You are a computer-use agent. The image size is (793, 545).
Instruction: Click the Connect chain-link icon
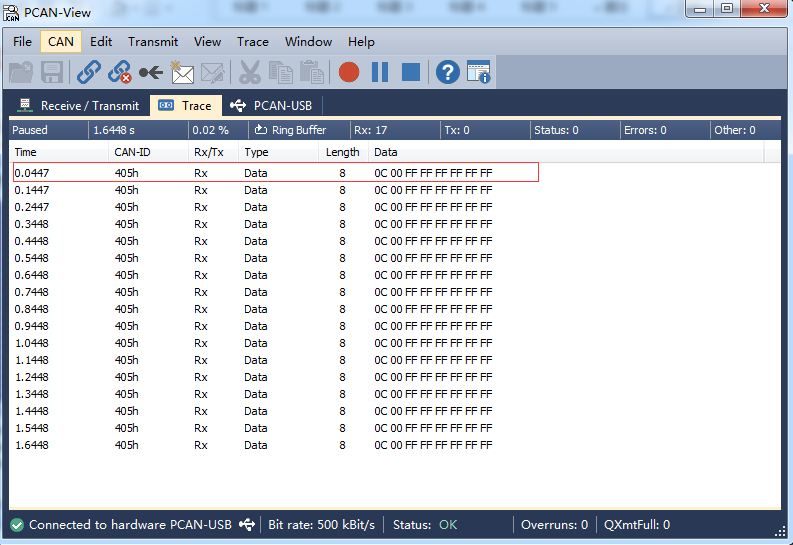point(89,72)
